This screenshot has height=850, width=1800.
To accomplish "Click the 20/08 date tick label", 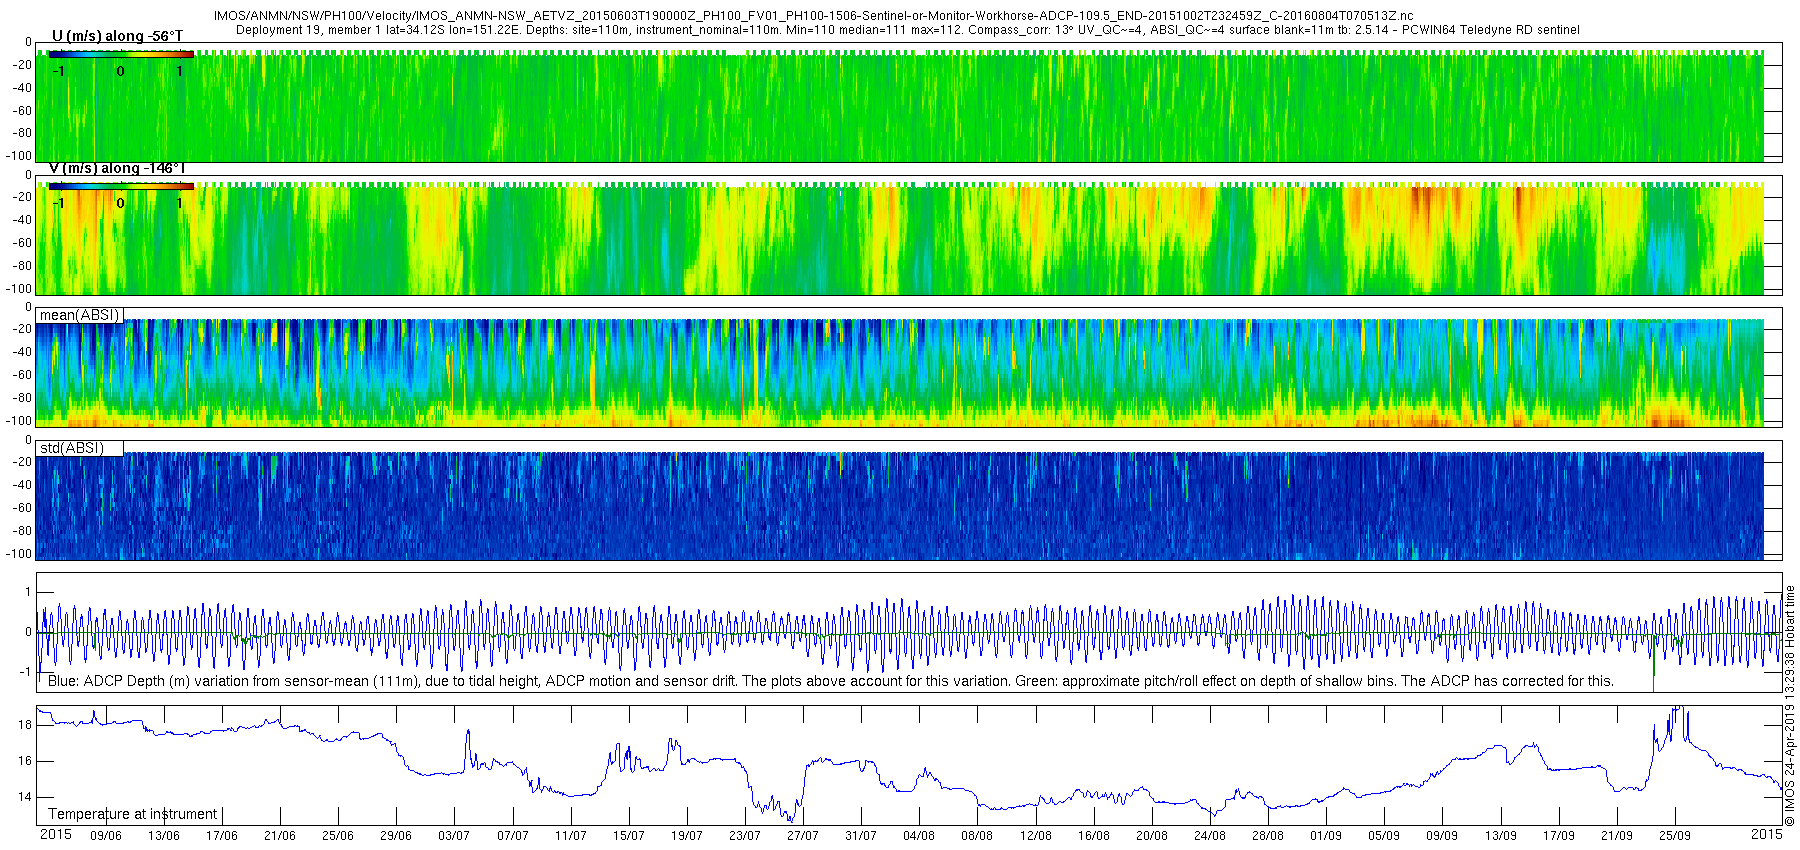I will pyautogui.click(x=1152, y=836).
